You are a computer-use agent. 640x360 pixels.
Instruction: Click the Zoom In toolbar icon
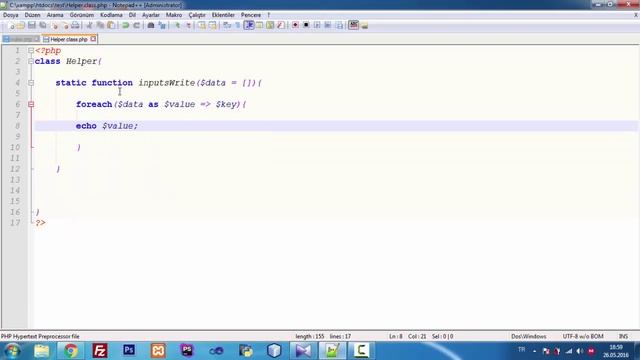click(177, 25)
